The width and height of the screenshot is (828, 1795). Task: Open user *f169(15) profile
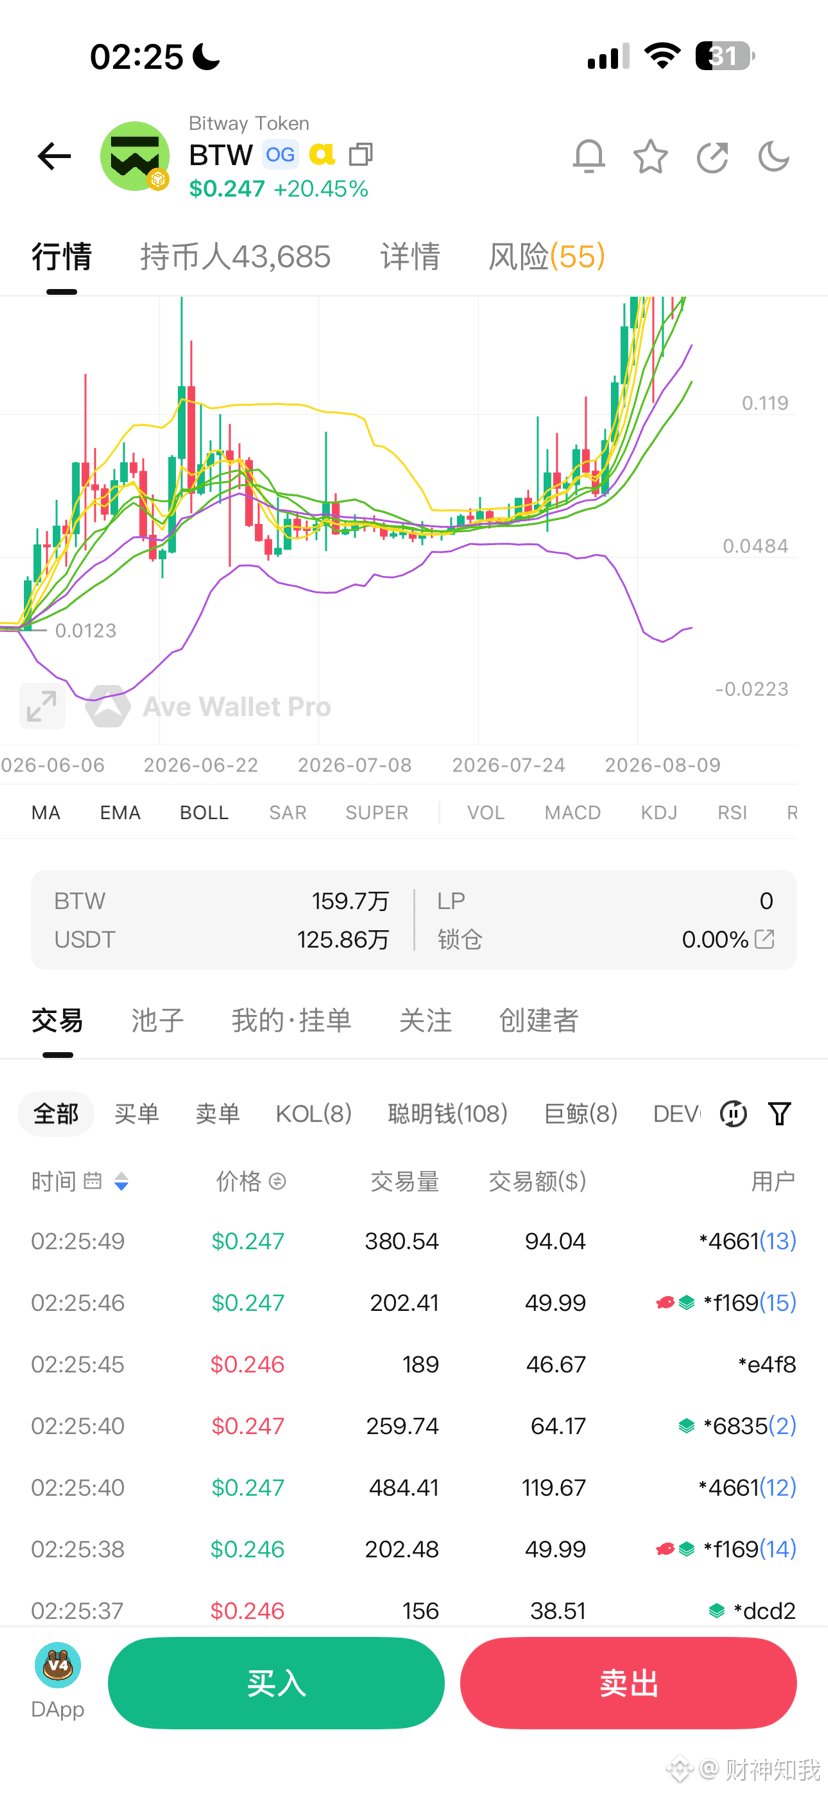(x=749, y=1303)
